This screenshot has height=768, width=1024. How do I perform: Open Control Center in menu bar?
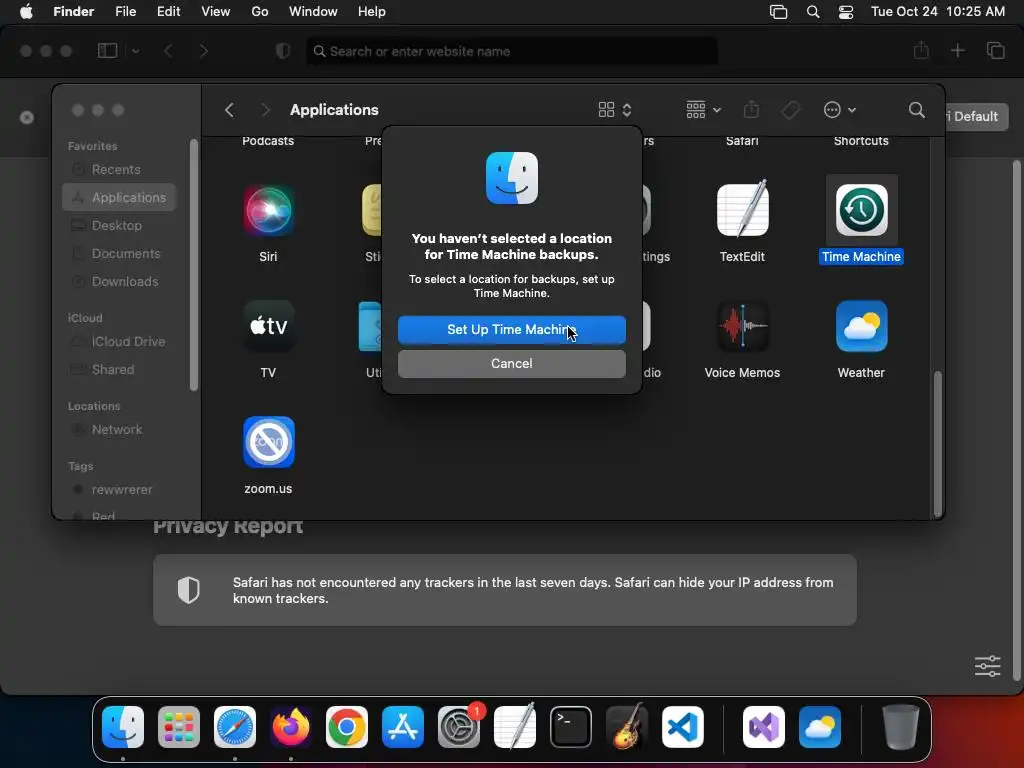[846, 12]
